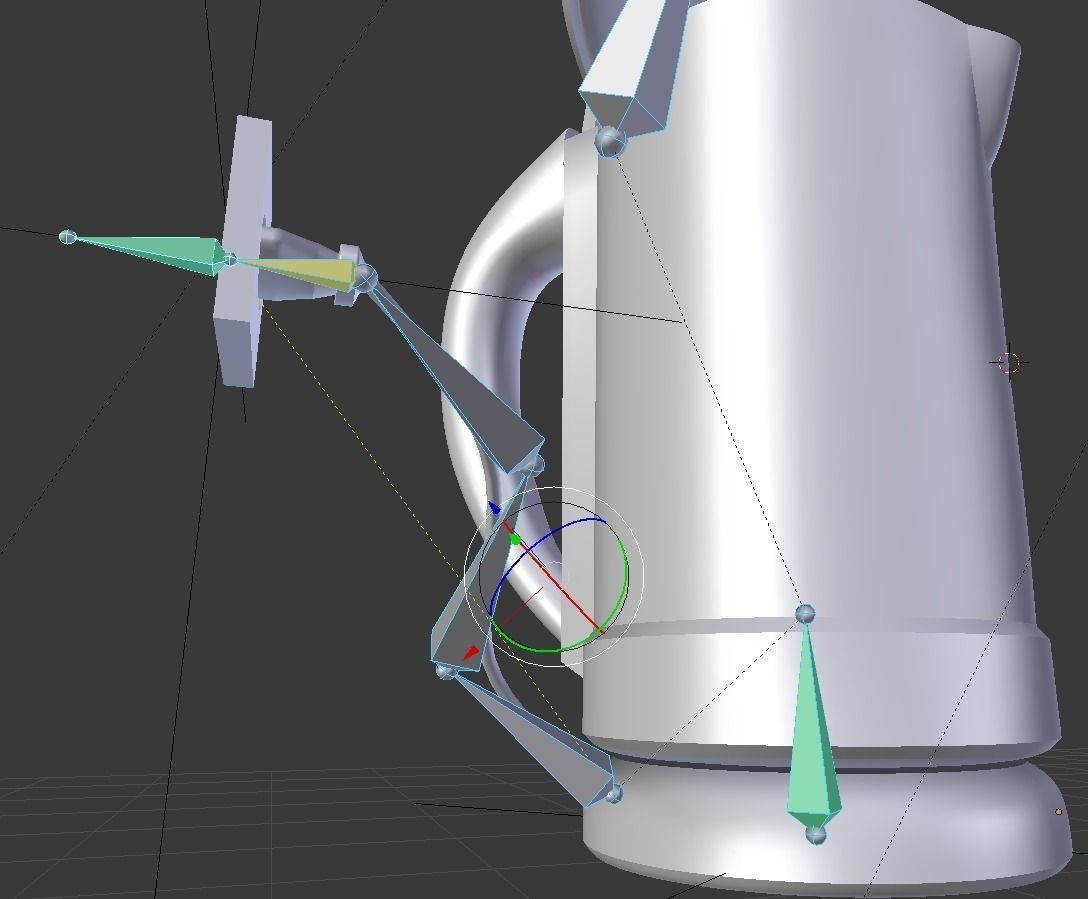Grab the blue ring of the rotation gizmo
Screen dimensions: 1088x899
point(548,532)
